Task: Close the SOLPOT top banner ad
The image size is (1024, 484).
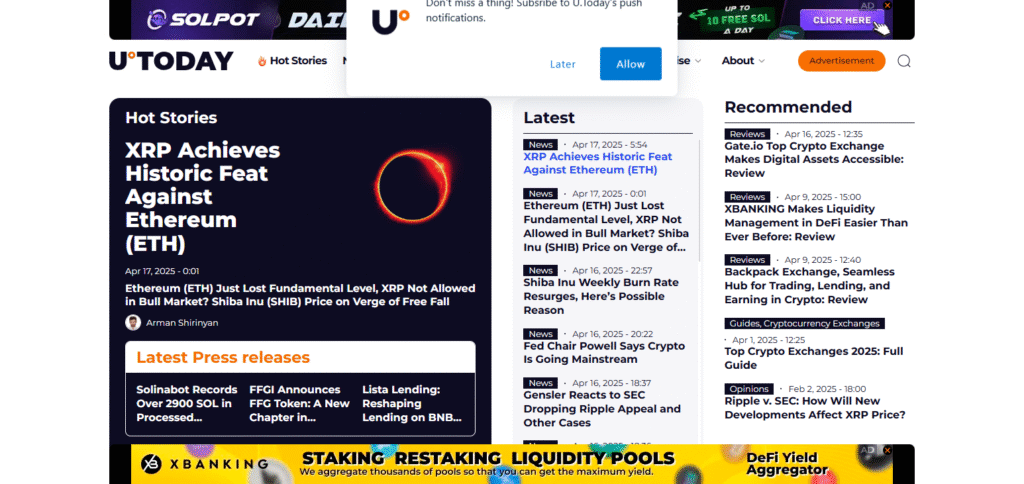Action: 887,5
